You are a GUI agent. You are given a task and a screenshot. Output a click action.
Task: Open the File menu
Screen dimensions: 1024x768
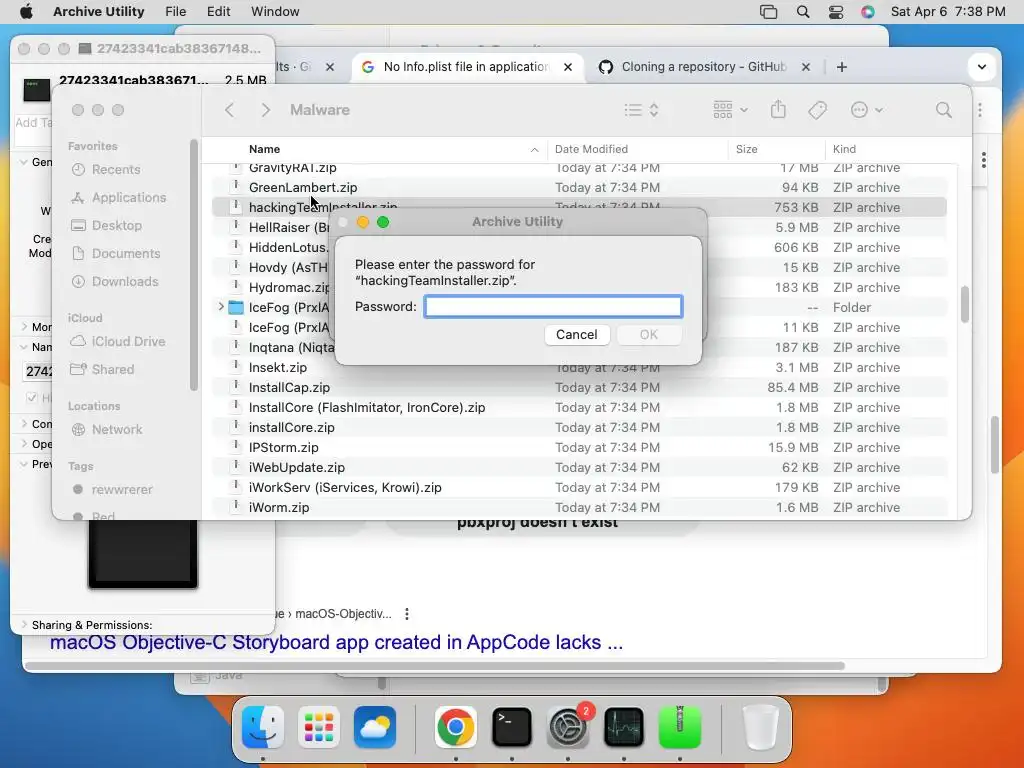pyautogui.click(x=176, y=11)
